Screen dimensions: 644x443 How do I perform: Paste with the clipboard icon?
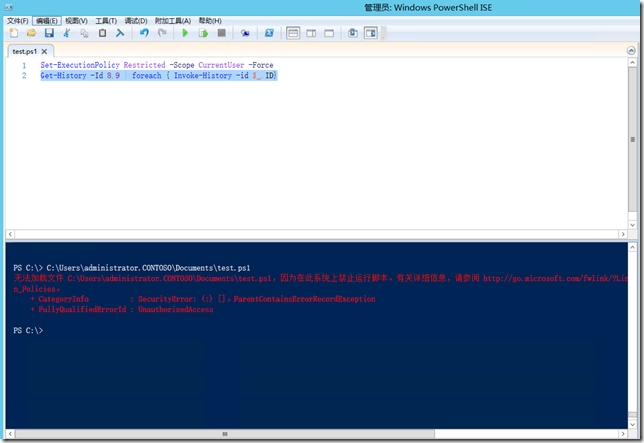[x=102, y=33]
